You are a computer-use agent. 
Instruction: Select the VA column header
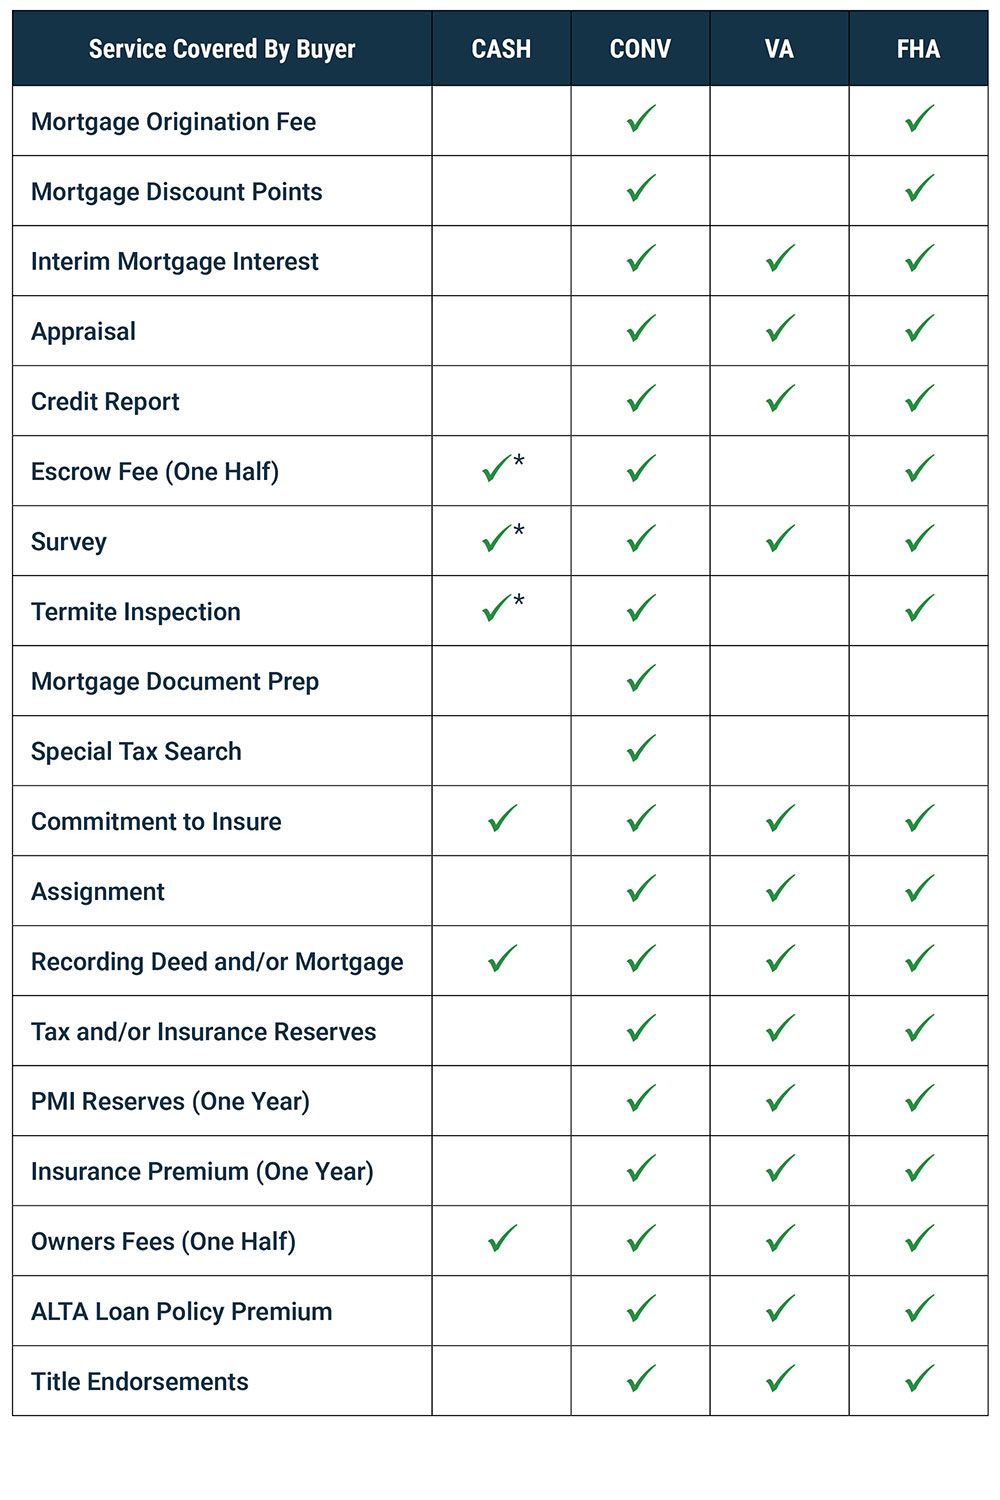(779, 49)
